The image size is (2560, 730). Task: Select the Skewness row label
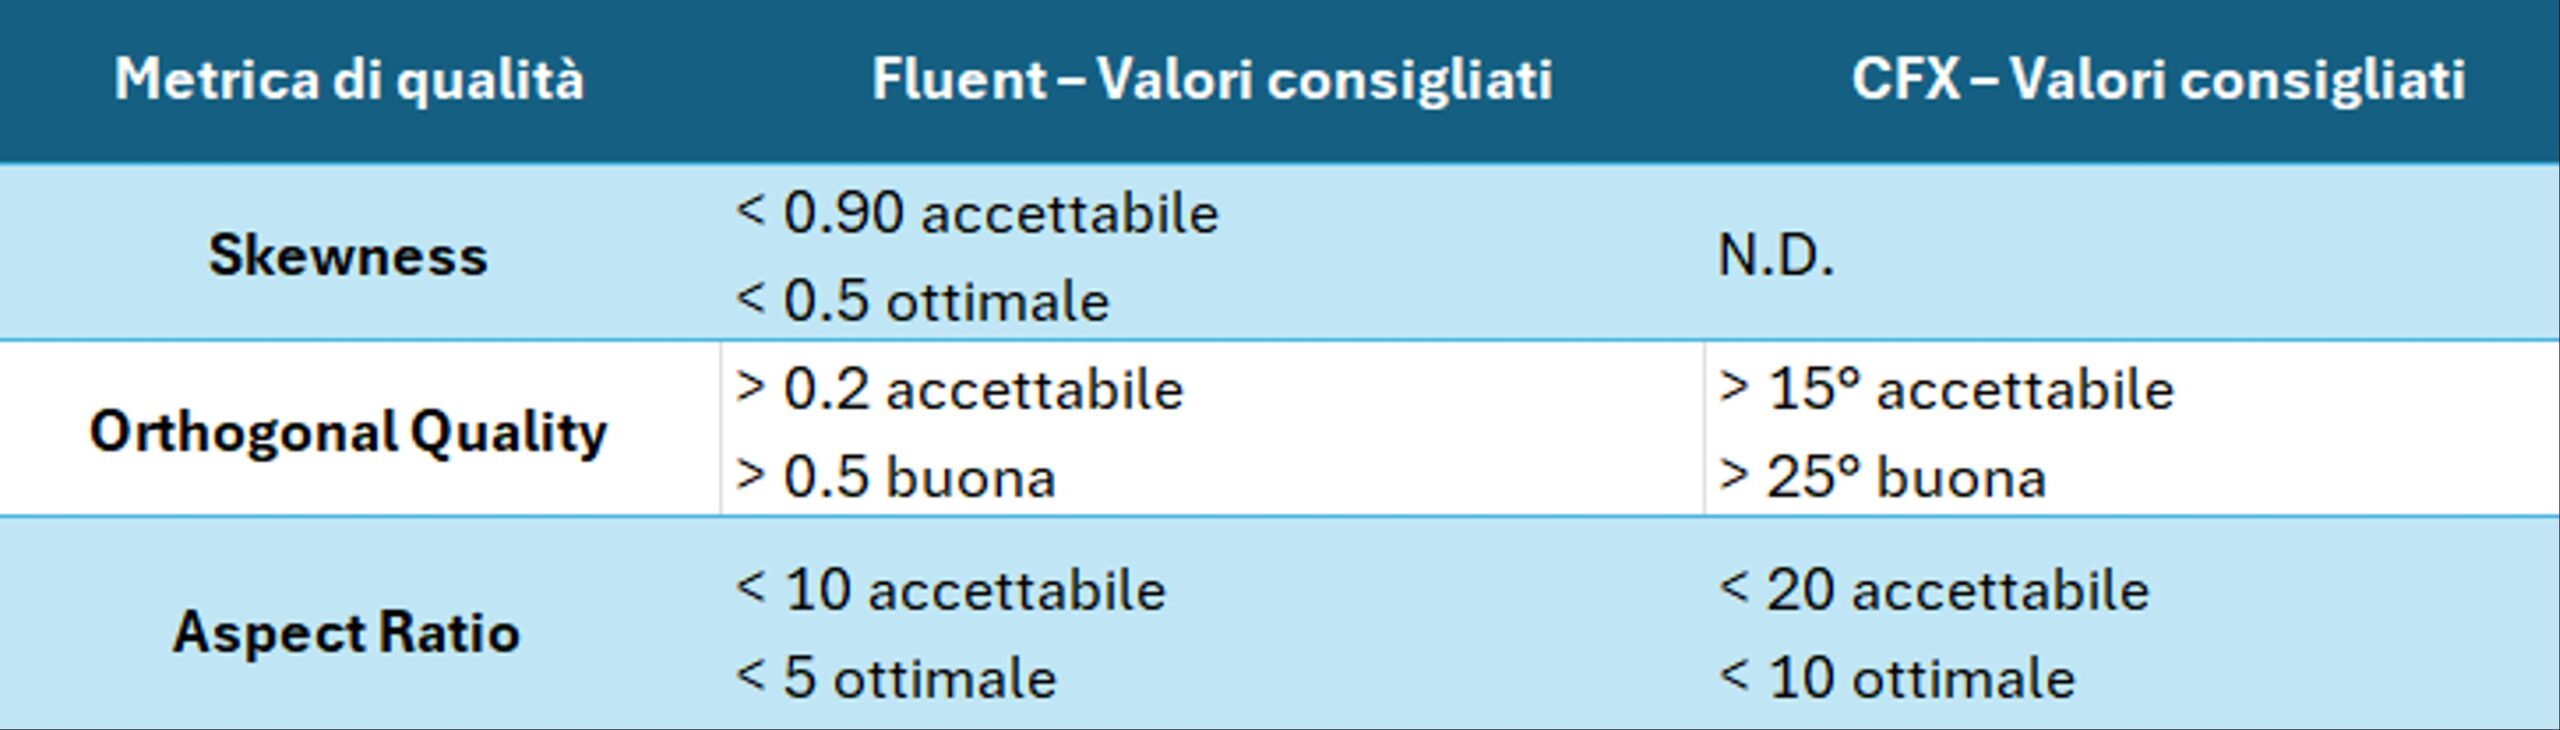[348, 255]
